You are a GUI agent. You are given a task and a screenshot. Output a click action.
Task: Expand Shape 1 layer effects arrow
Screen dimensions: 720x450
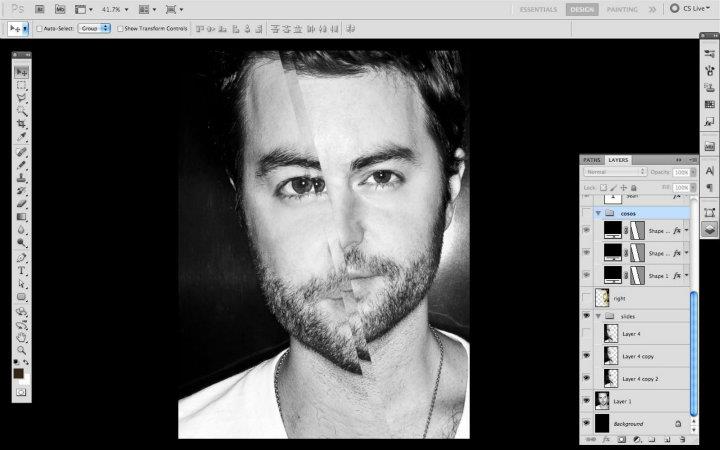(x=686, y=275)
